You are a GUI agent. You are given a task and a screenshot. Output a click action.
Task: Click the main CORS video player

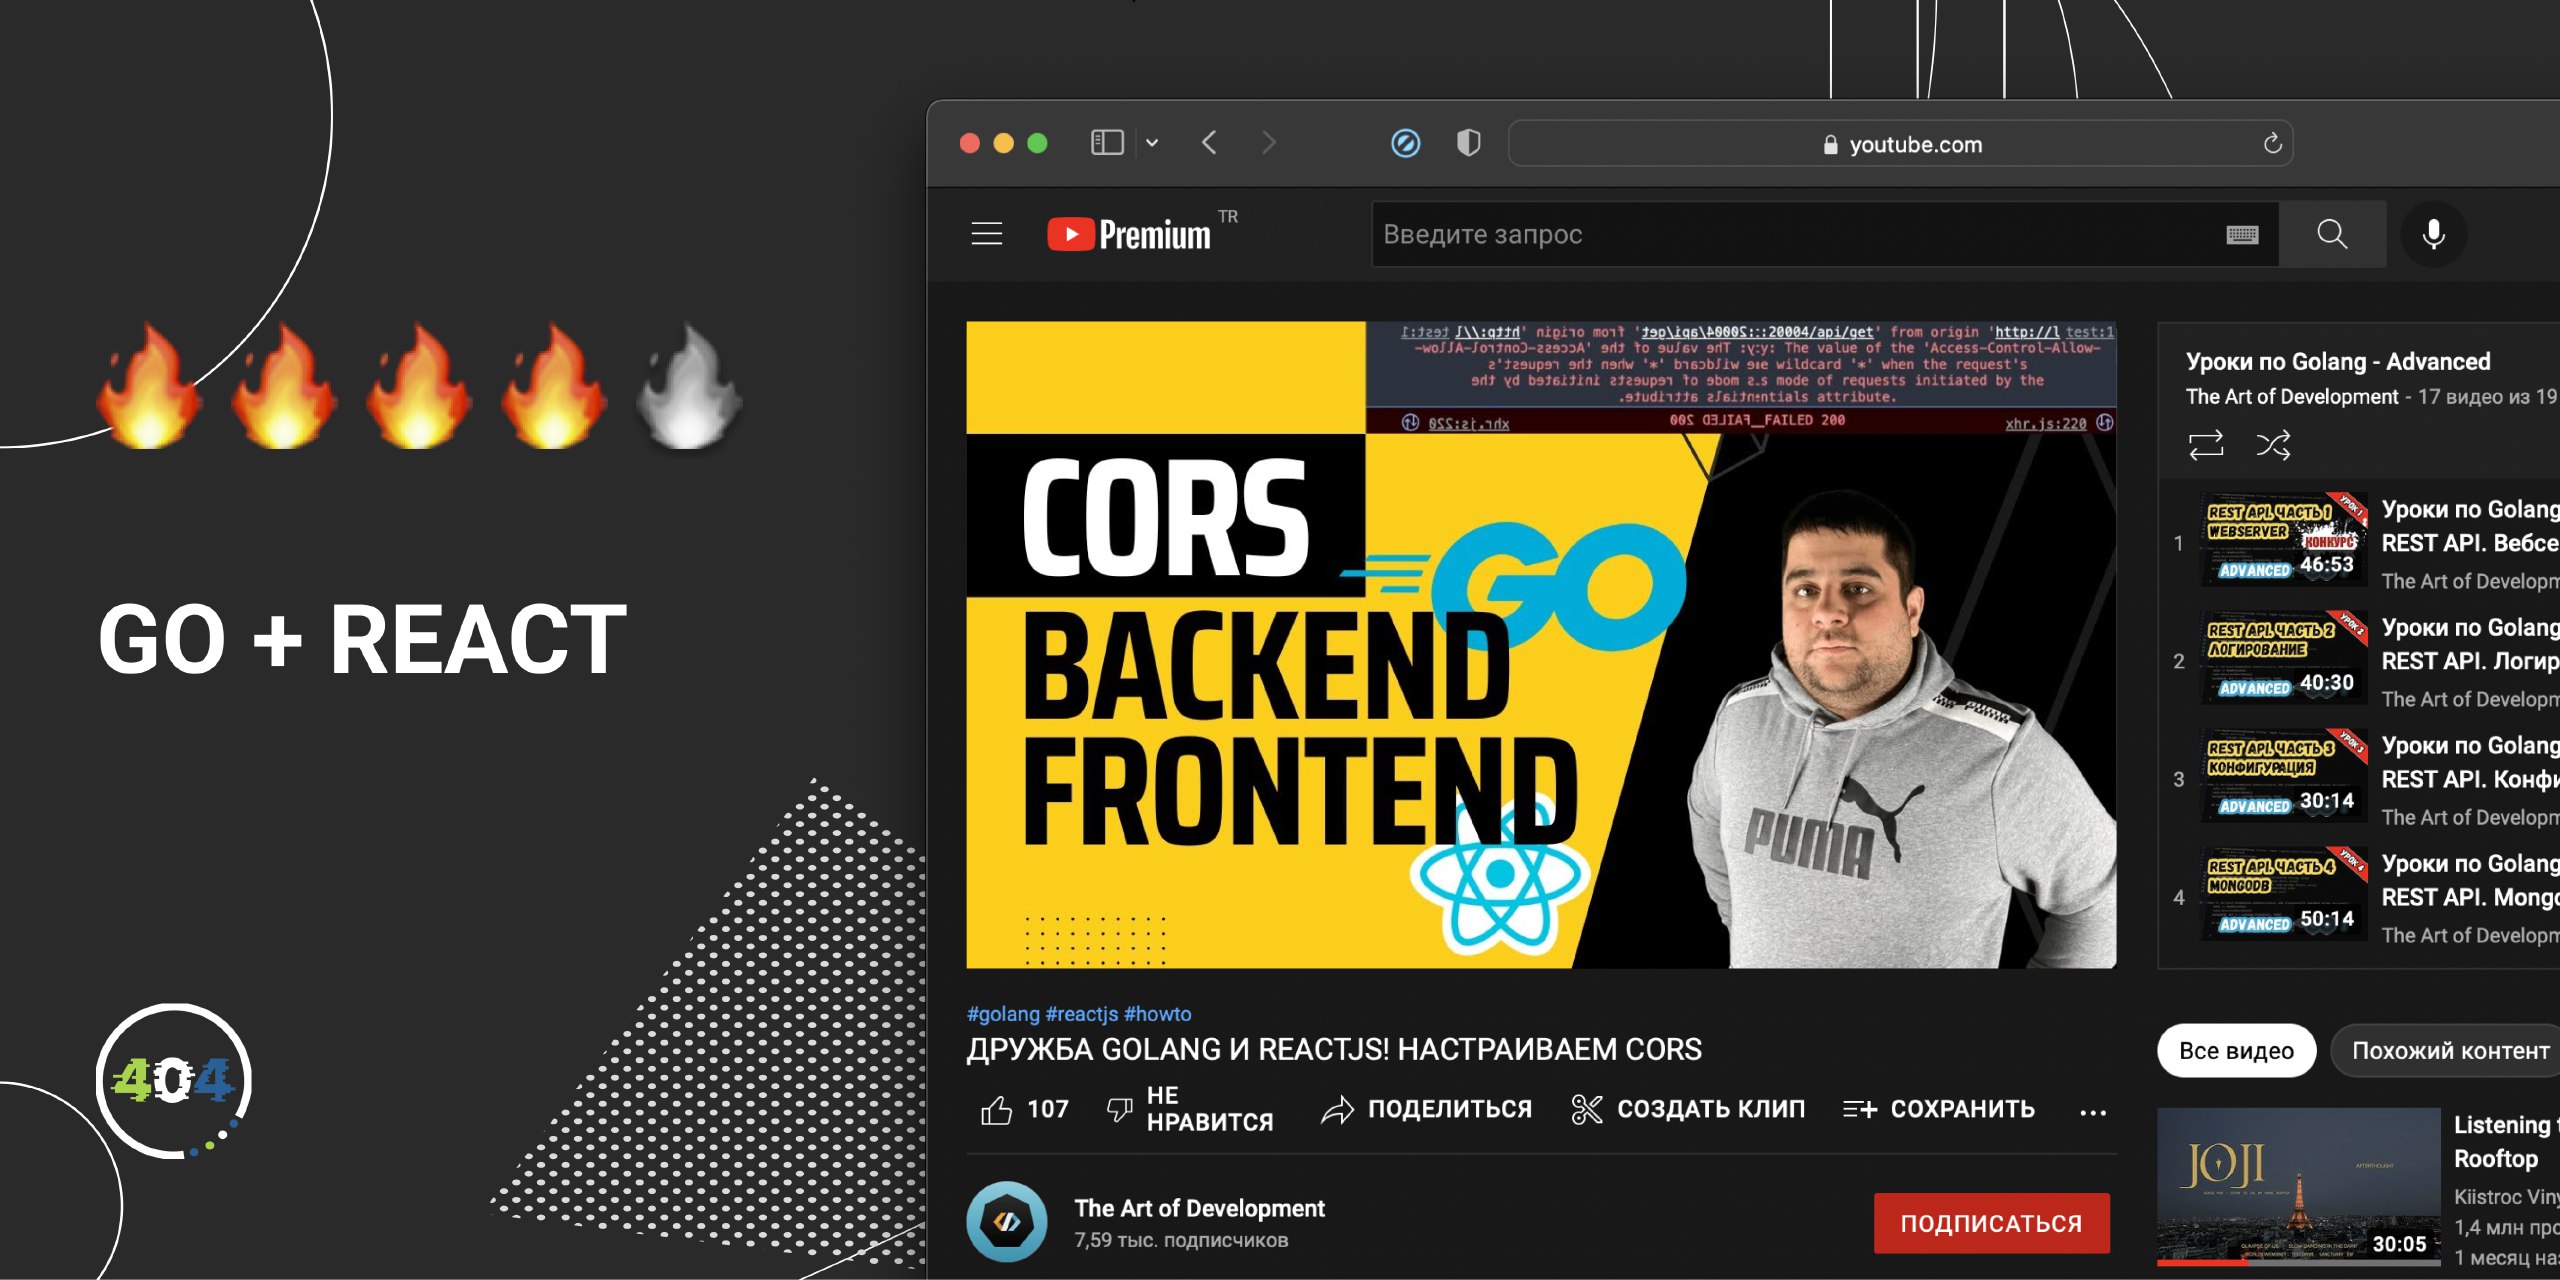coord(1541,644)
